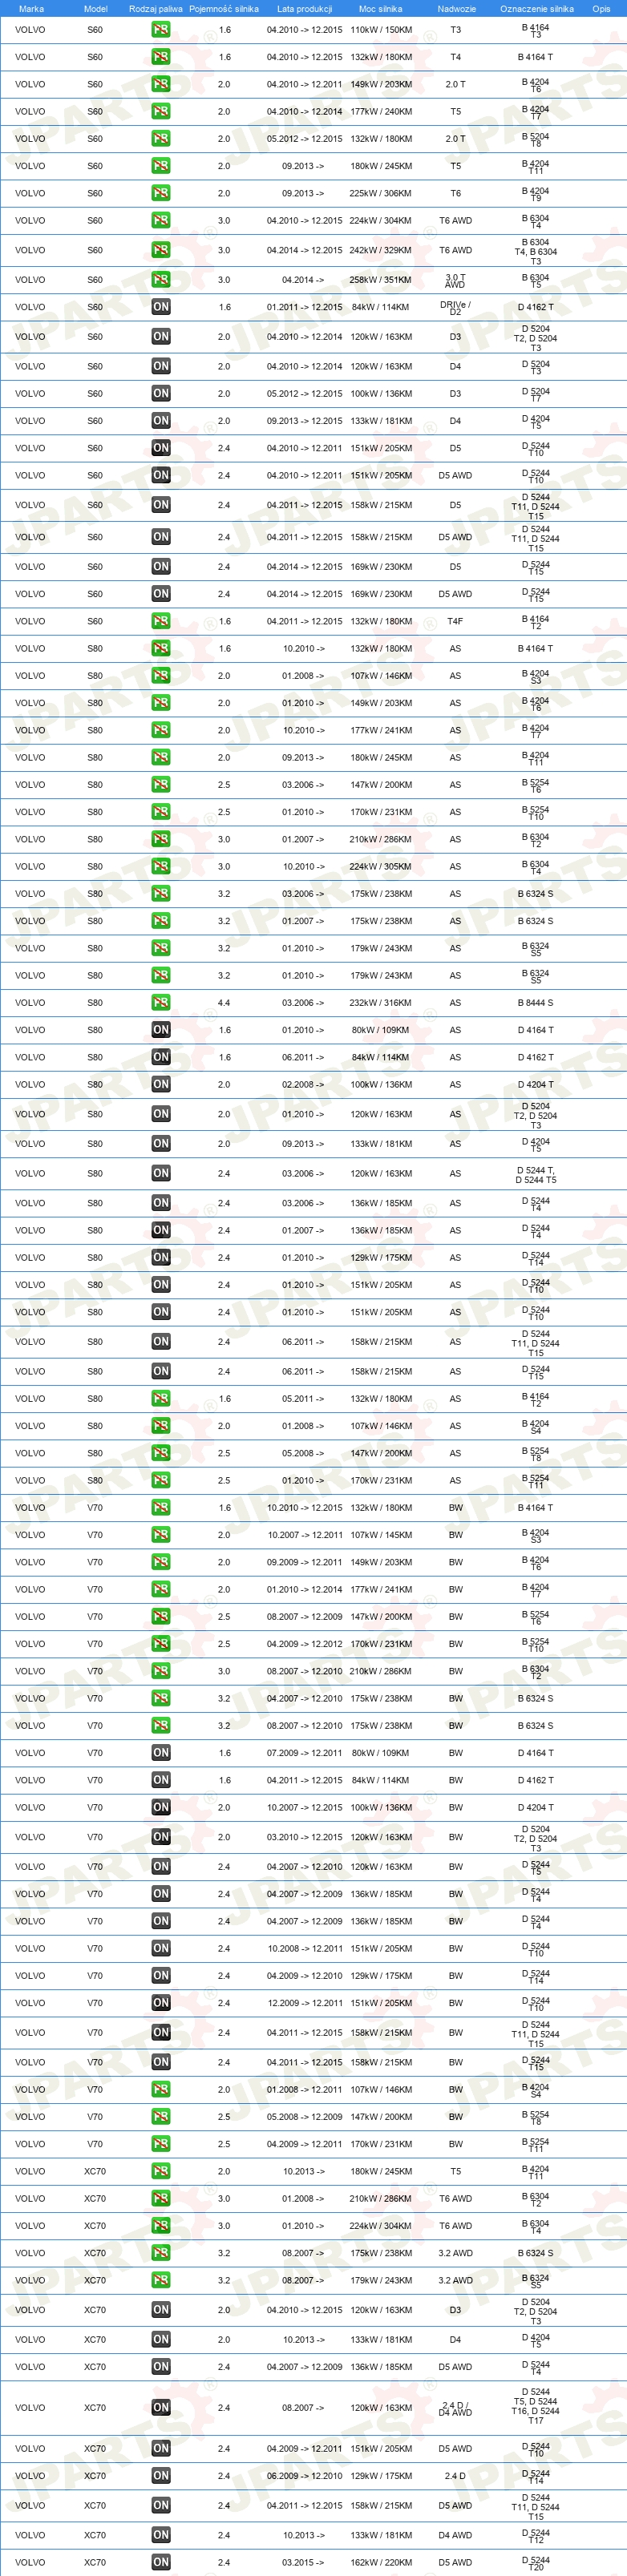Click petrol icon in S60 110kW / 150KM row
Viewport: 627px width, 2576px height.
[x=160, y=30]
